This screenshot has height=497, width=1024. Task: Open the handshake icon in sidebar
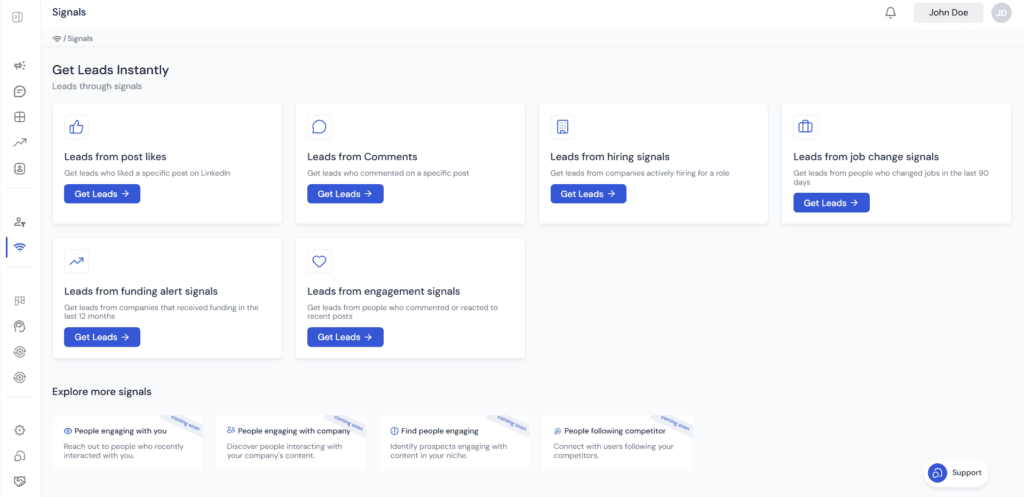point(20,481)
